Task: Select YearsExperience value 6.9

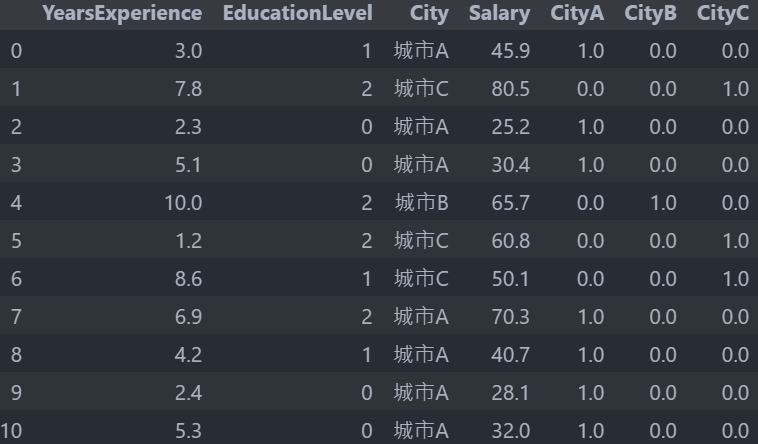Action: tap(189, 317)
